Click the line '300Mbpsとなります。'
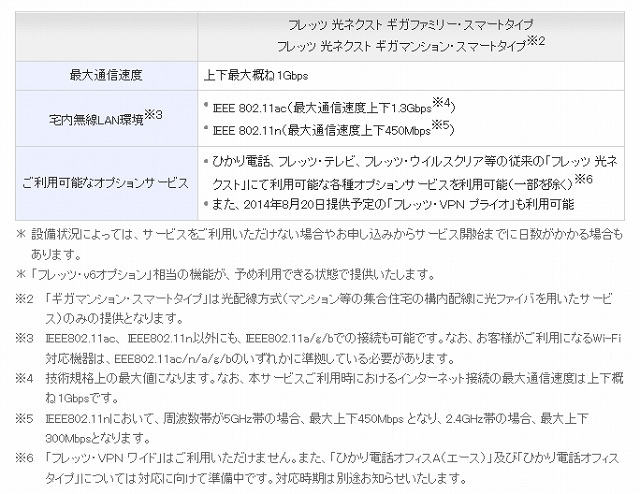This screenshot has width=640, height=494. point(98,438)
